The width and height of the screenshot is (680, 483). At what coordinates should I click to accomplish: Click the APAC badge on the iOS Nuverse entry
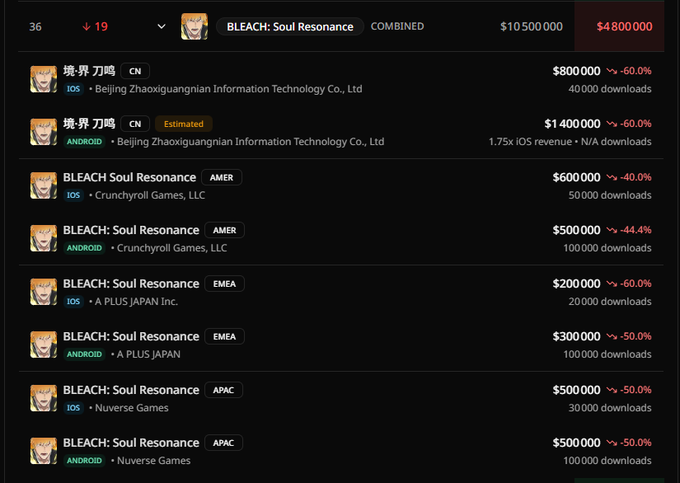coord(223,390)
